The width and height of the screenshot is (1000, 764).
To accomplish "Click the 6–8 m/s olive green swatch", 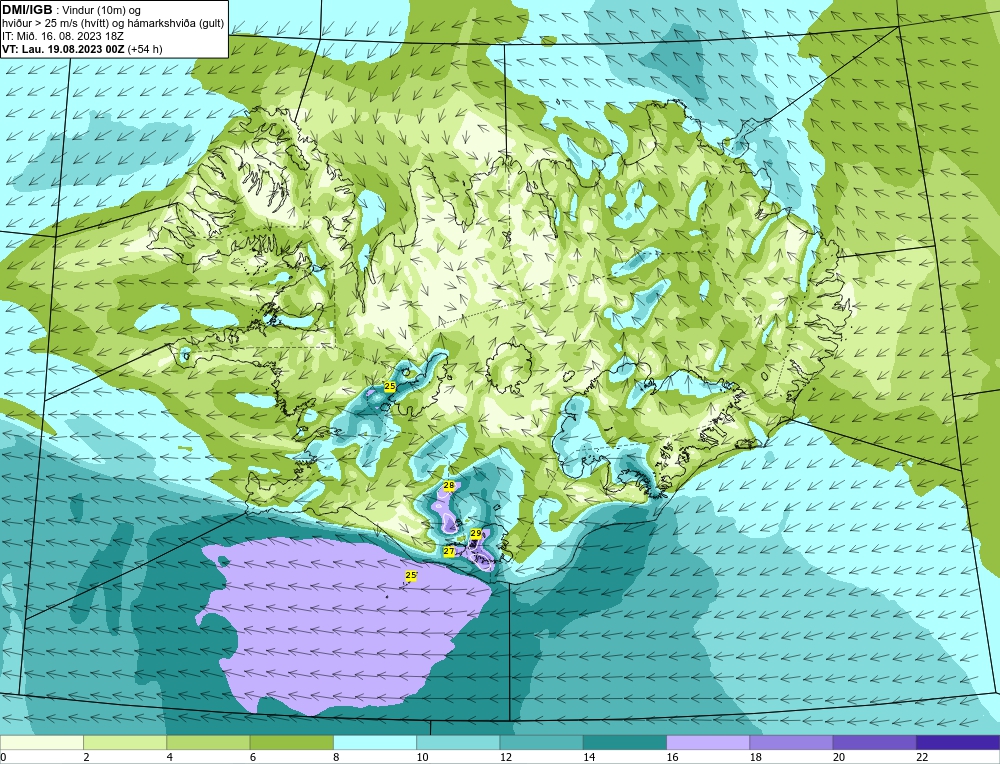I will pyautogui.click(x=291, y=743).
